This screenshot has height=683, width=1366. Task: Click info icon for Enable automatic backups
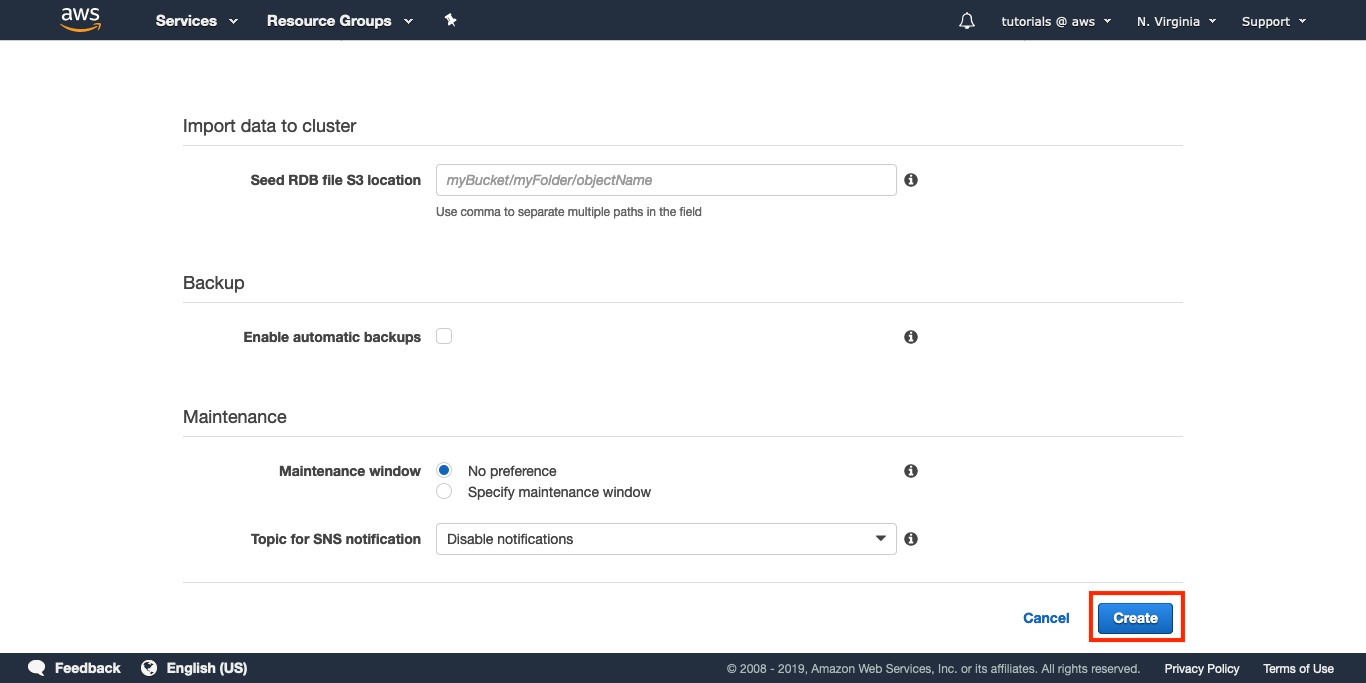coord(911,337)
